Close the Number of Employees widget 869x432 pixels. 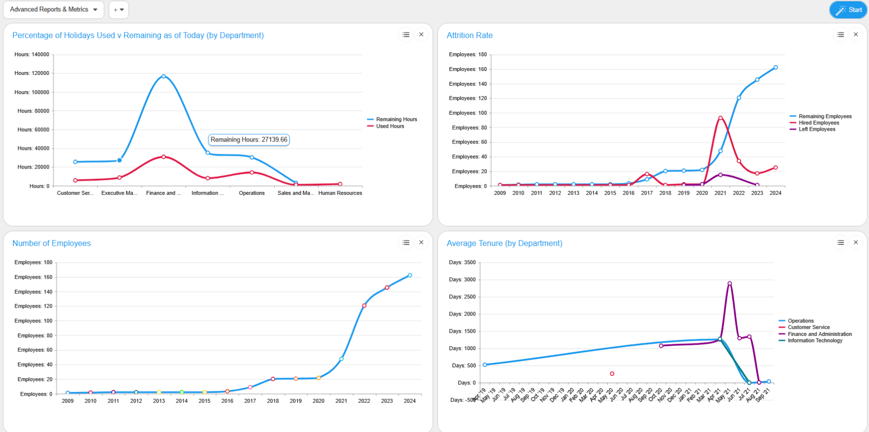tap(421, 243)
